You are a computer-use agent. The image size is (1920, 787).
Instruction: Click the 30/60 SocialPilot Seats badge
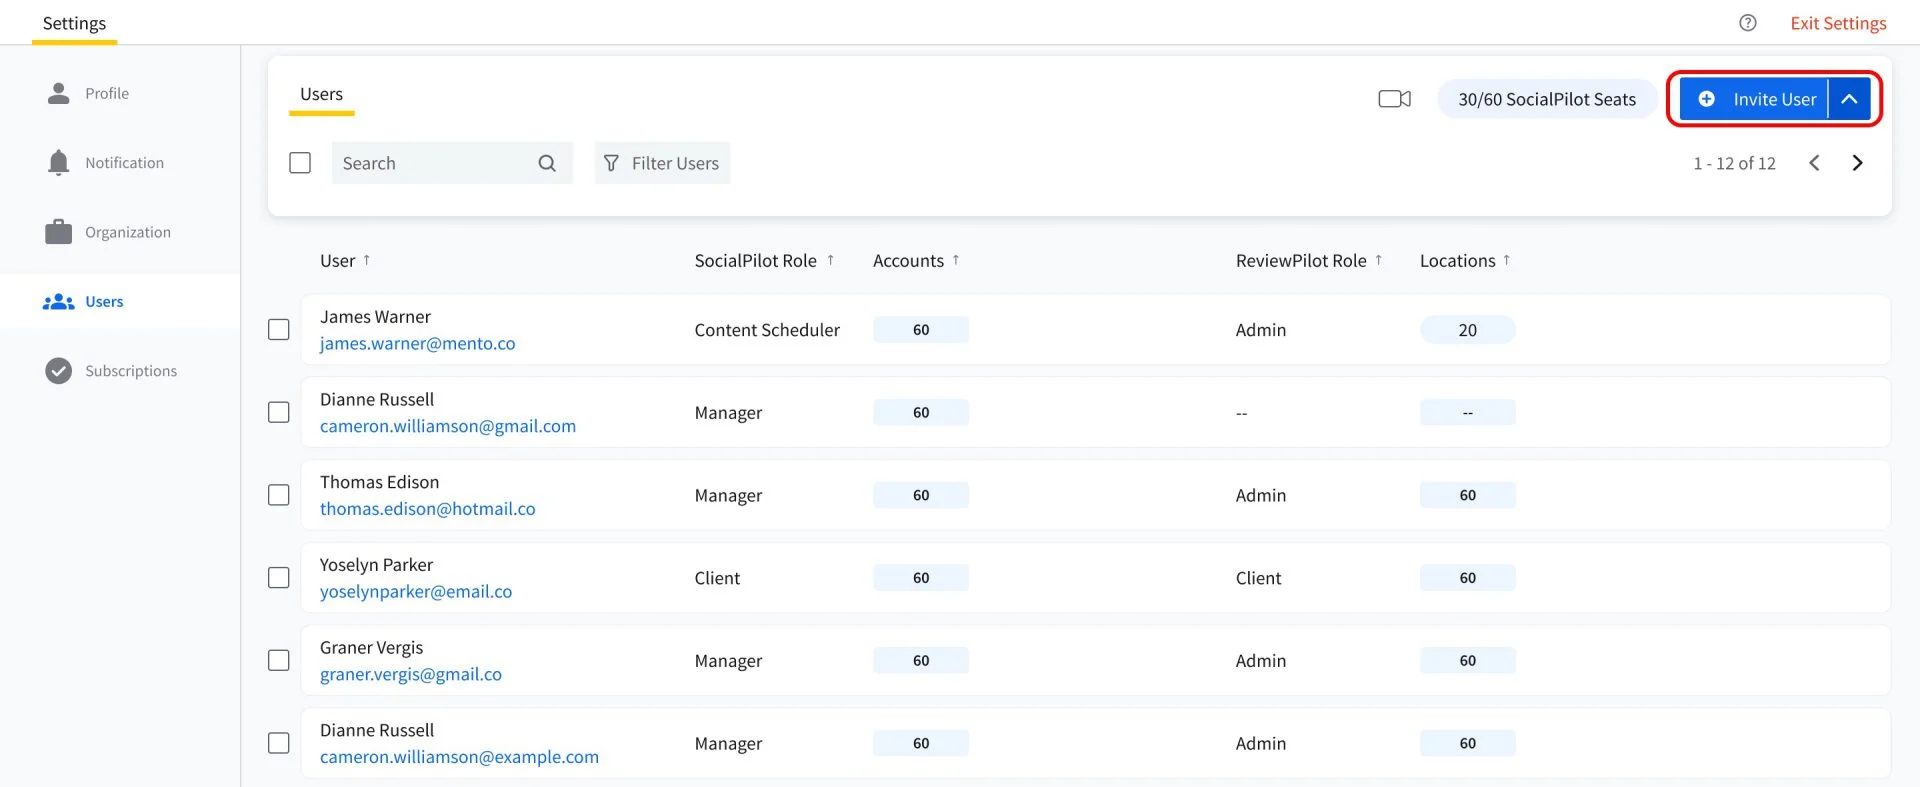coord(1547,99)
